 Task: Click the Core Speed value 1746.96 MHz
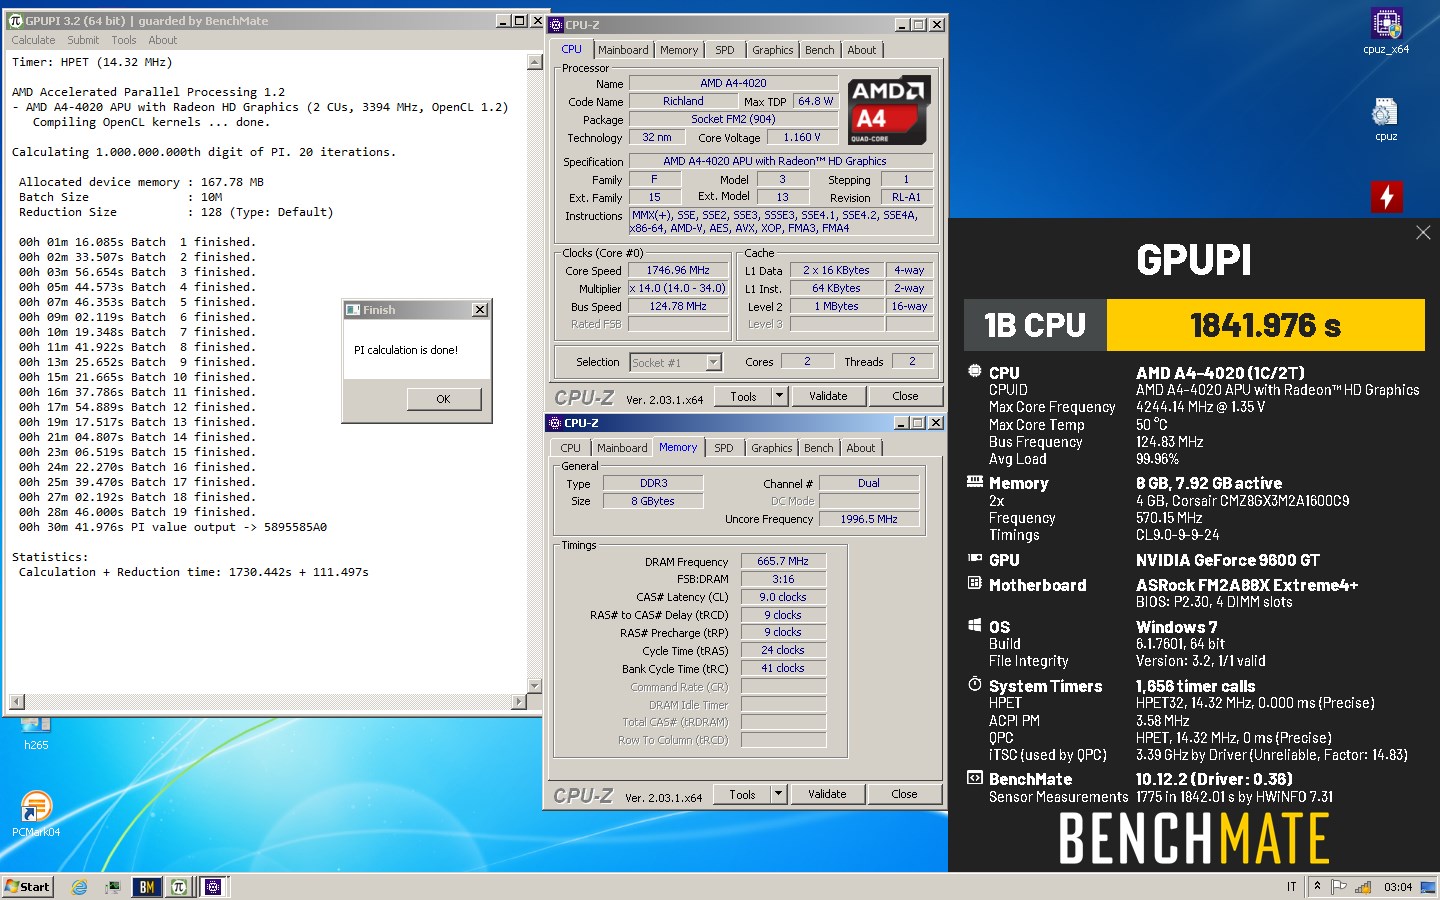(x=678, y=270)
